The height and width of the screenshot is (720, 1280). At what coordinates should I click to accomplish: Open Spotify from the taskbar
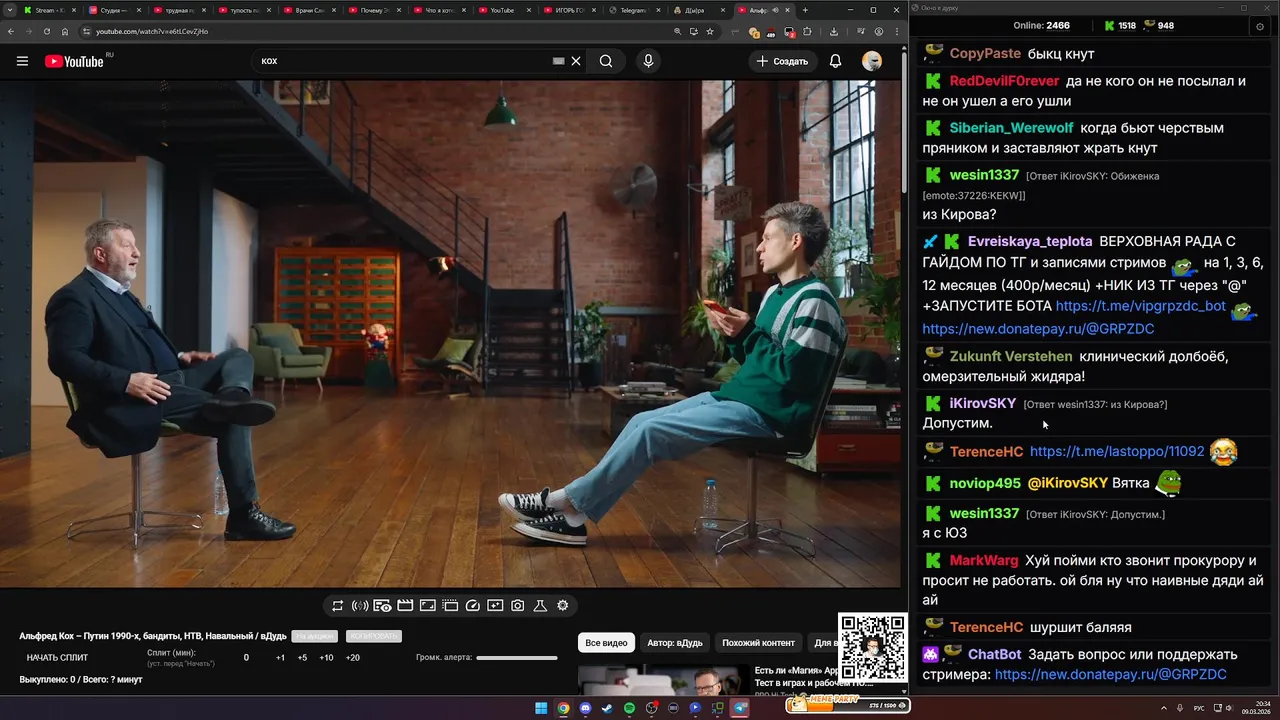[630, 708]
